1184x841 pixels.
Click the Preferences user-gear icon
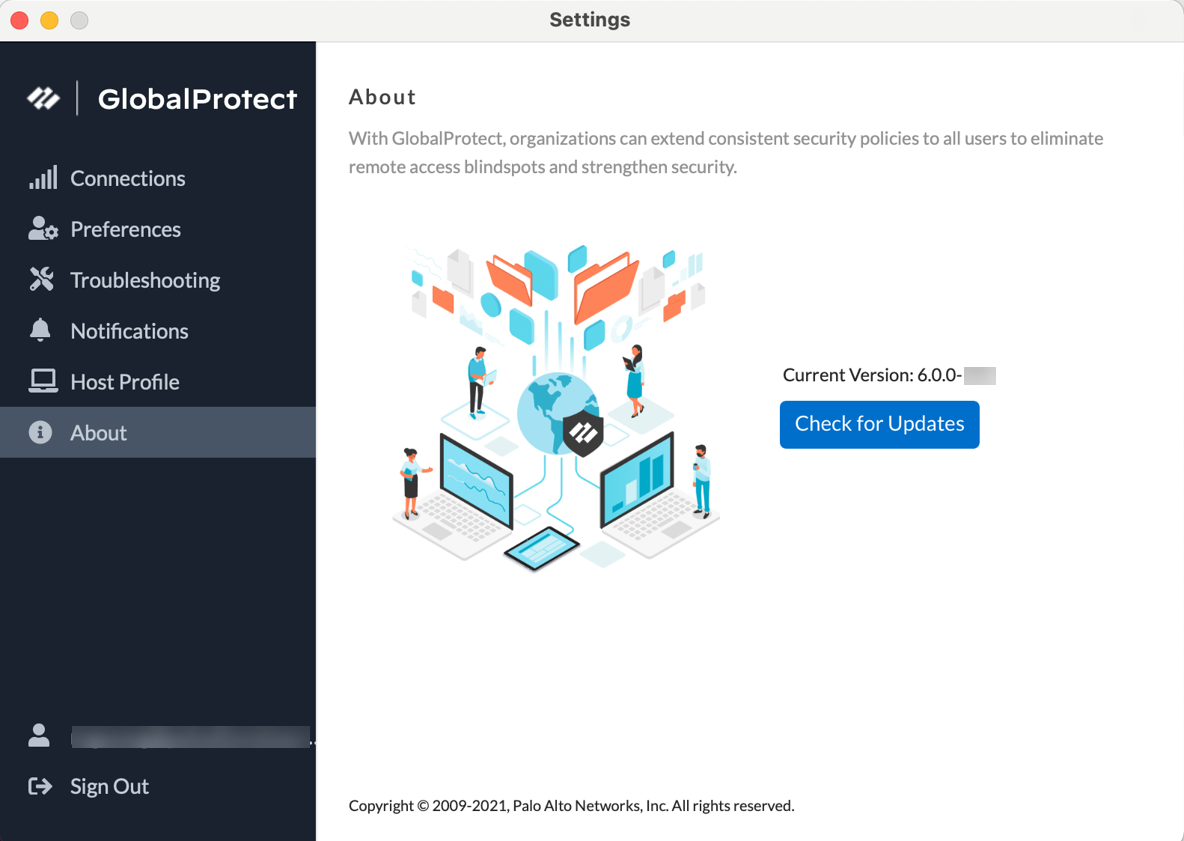43,229
